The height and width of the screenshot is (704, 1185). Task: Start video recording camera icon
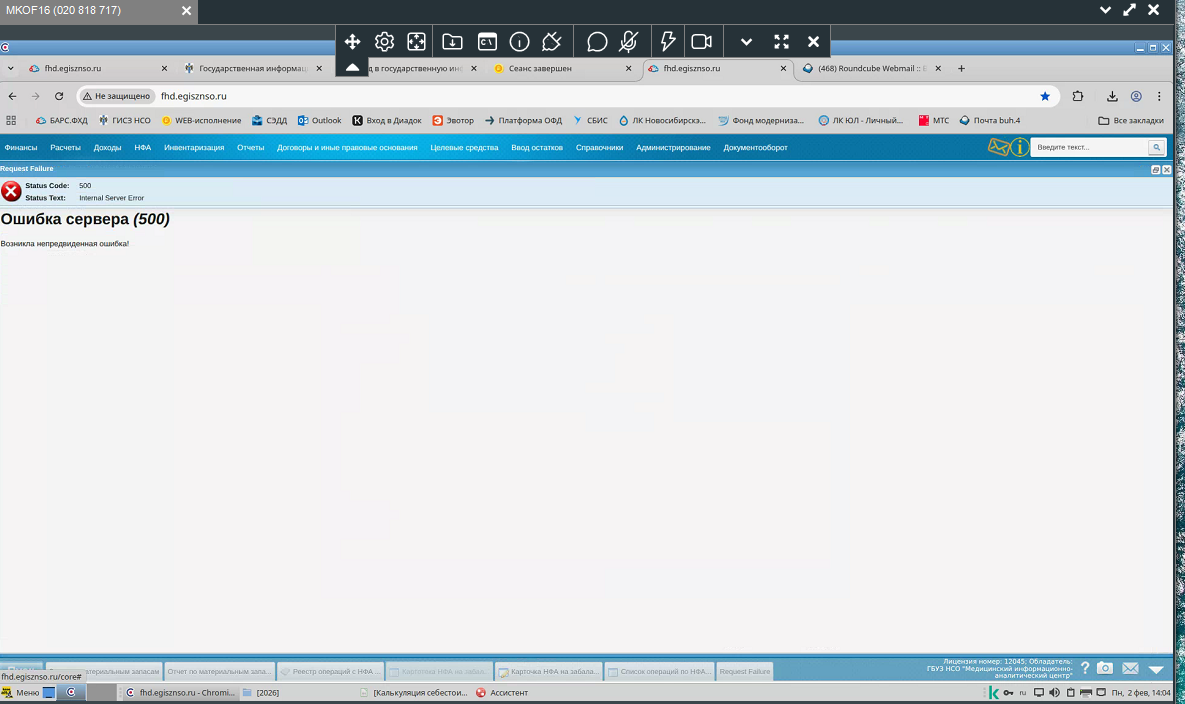pyautogui.click(x=702, y=42)
